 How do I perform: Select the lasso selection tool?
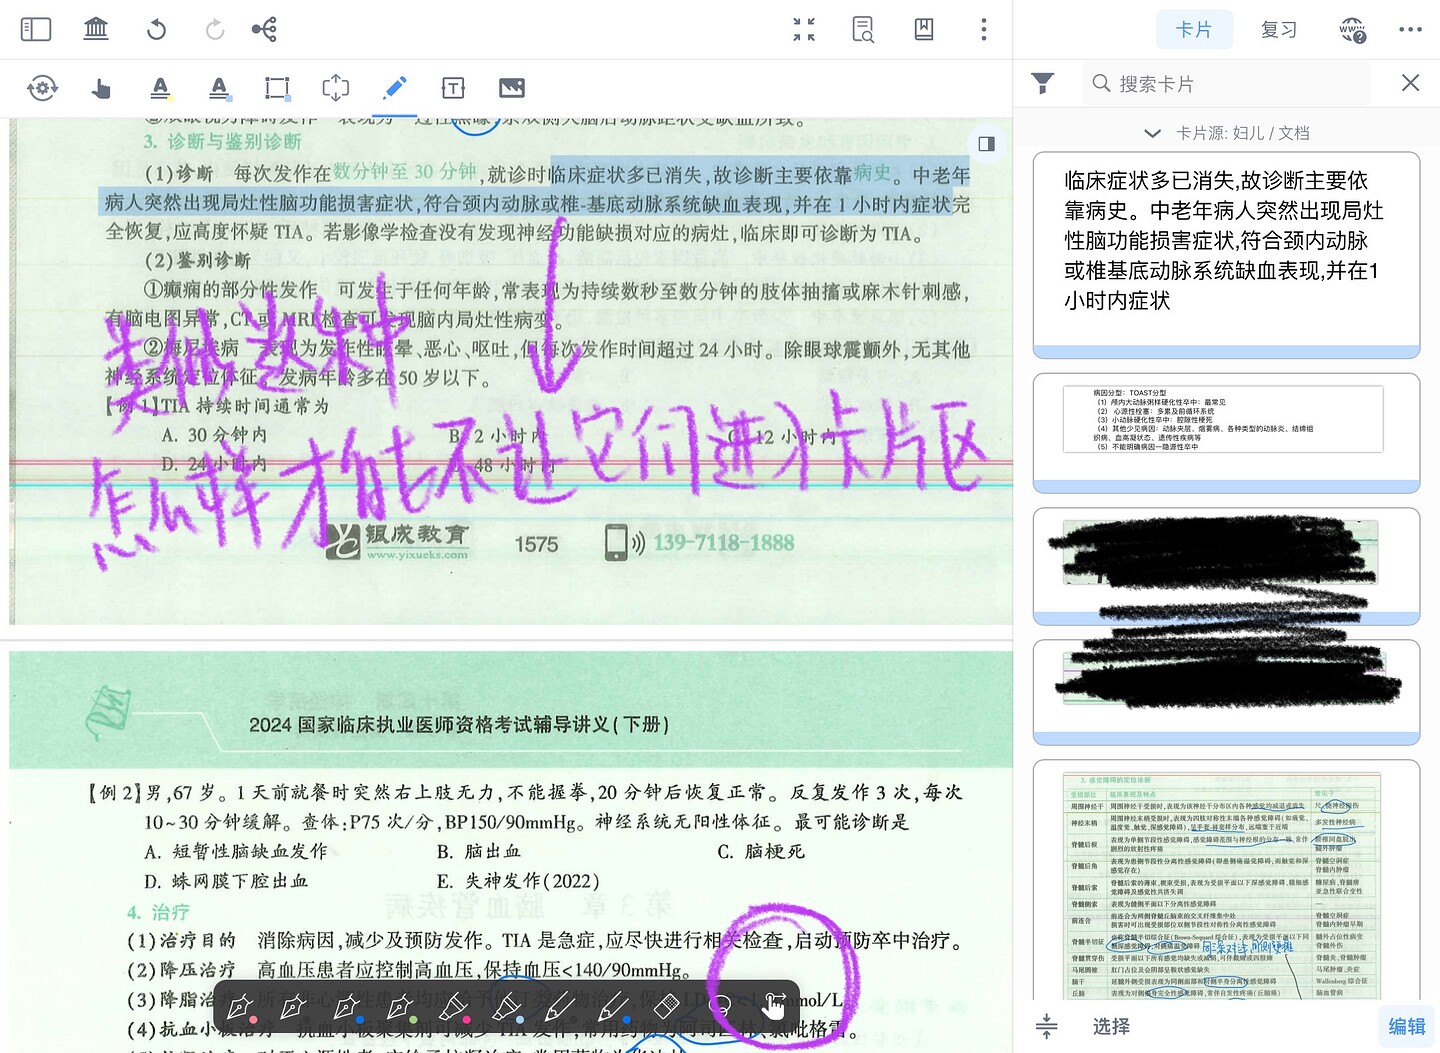pyautogui.click(x=720, y=1005)
